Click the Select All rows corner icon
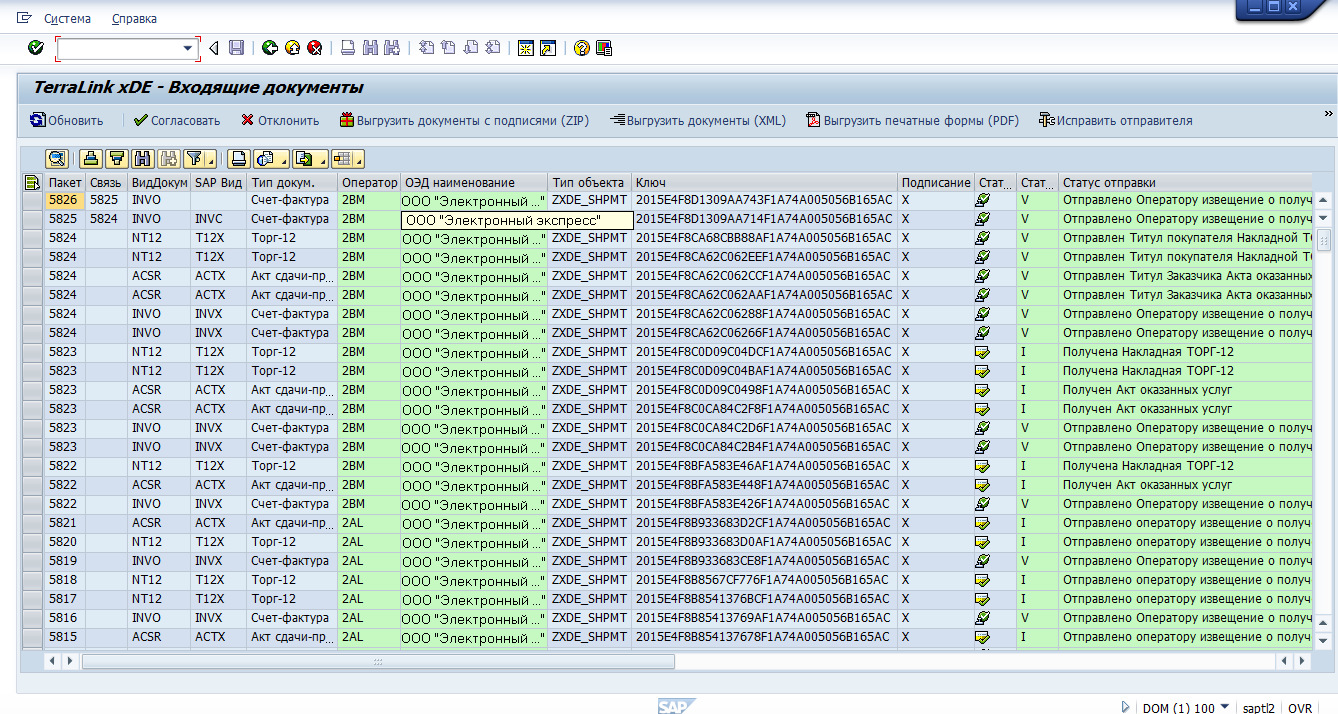Screen dimensions: 1338x714 32,182
